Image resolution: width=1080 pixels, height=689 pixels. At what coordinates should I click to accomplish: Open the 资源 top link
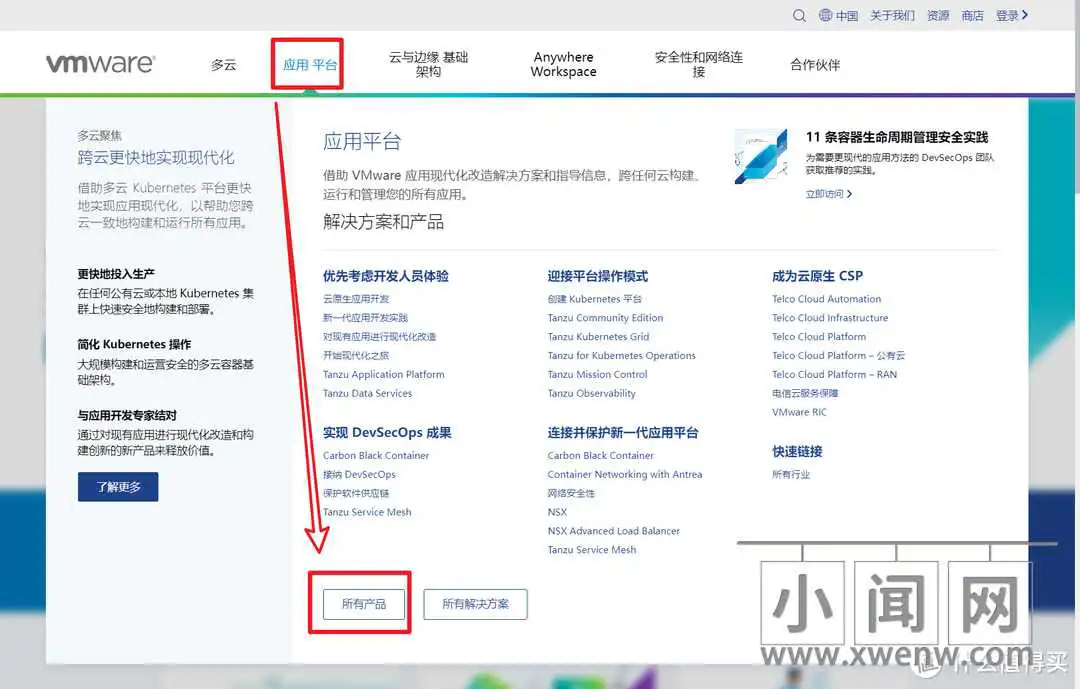[937, 15]
